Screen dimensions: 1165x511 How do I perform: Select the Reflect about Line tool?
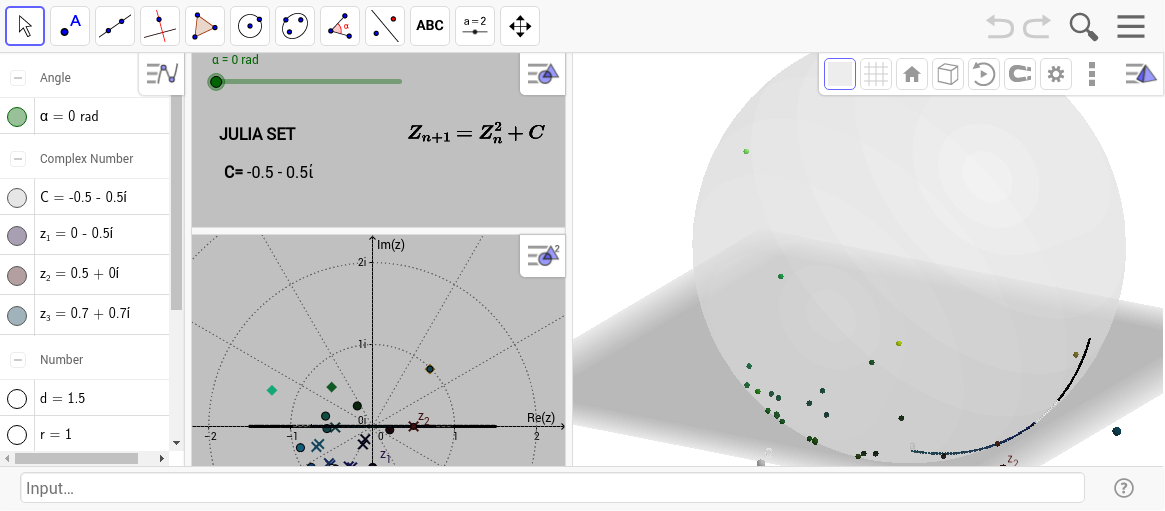[x=385, y=26]
